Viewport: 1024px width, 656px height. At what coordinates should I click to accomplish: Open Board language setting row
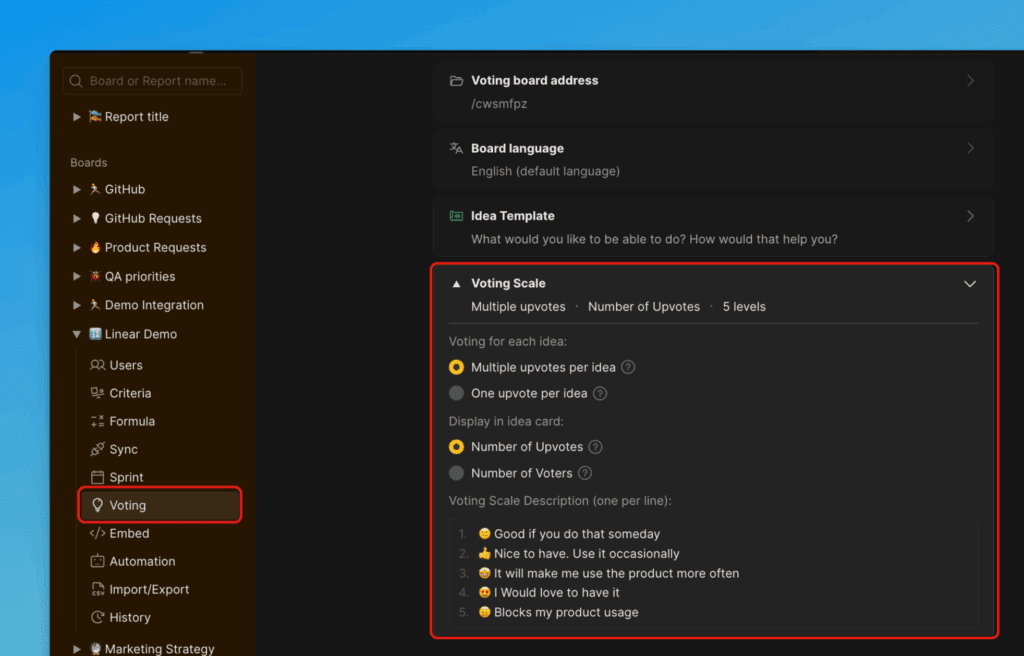(x=713, y=159)
